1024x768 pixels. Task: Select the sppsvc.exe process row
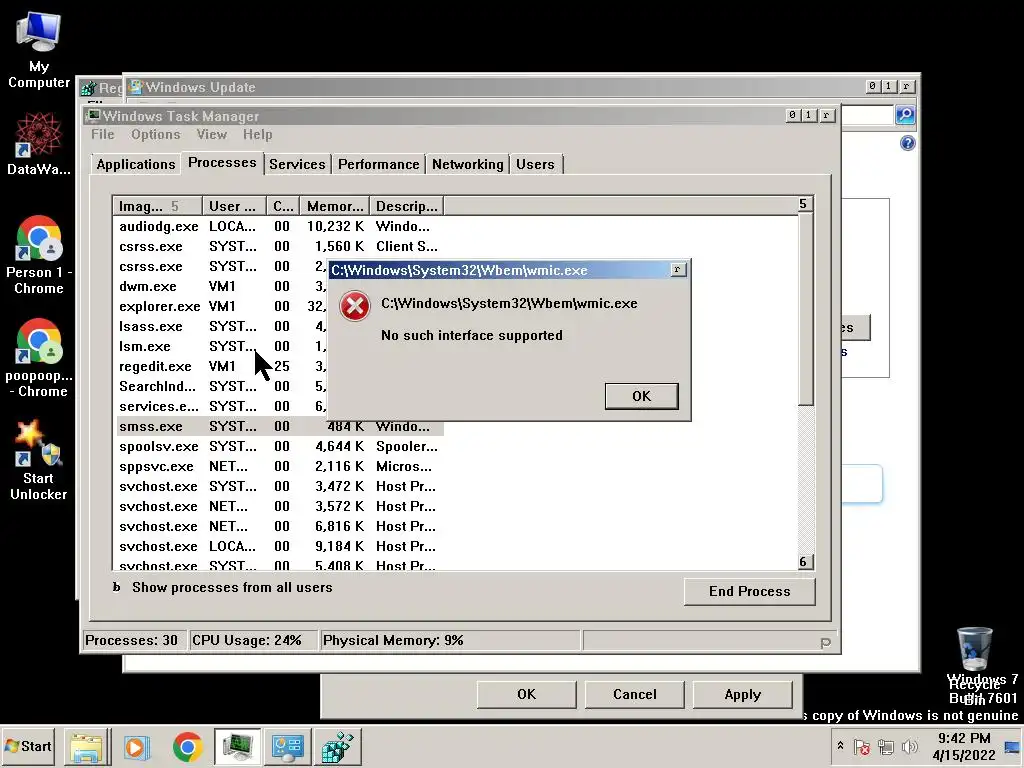pos(279,466)
